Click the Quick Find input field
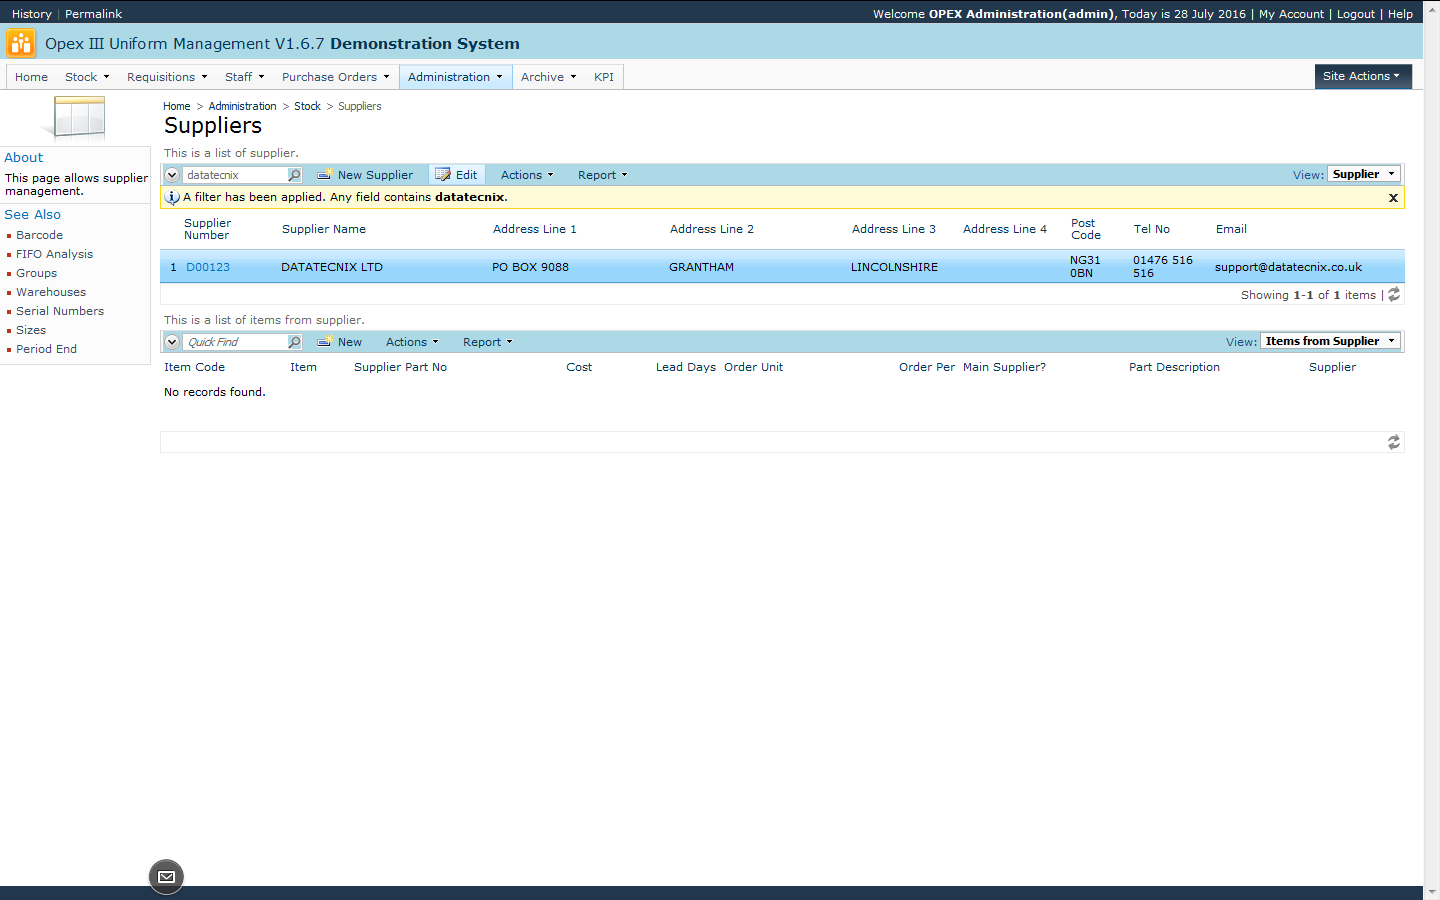This screenshot has width=1440, height=900. click(235, 342)
